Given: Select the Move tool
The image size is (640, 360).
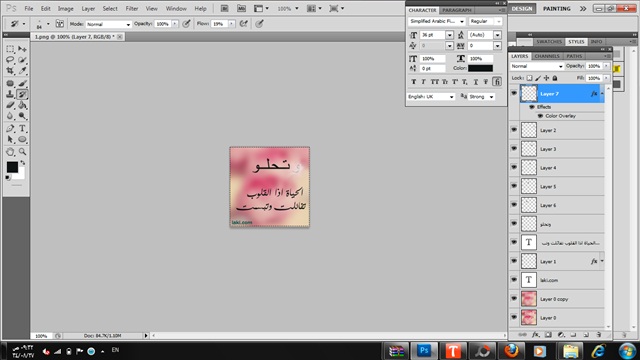Looking at the screenshot, I should (22, 49).
